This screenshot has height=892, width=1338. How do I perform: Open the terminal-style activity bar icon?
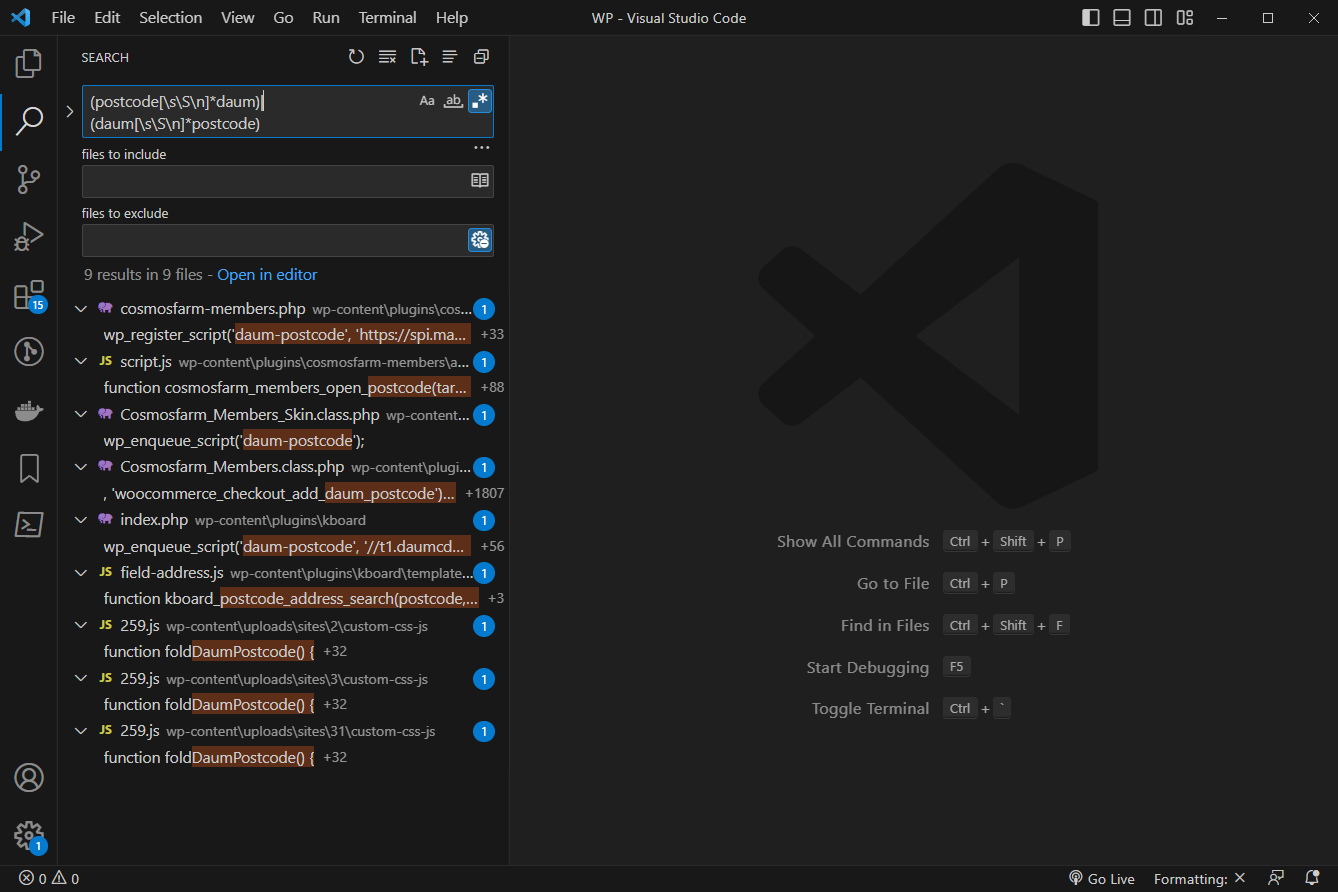tap(29, 525)
